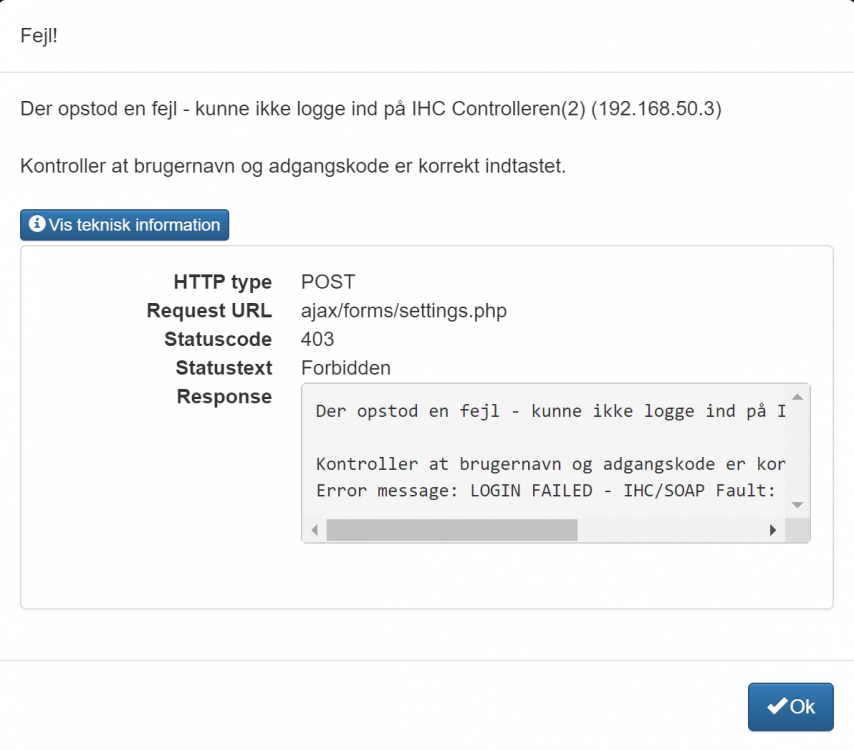The image size is (854, 750).
Task: Click the info icon beside Vis teknisk information
Action: click(36, 224)
